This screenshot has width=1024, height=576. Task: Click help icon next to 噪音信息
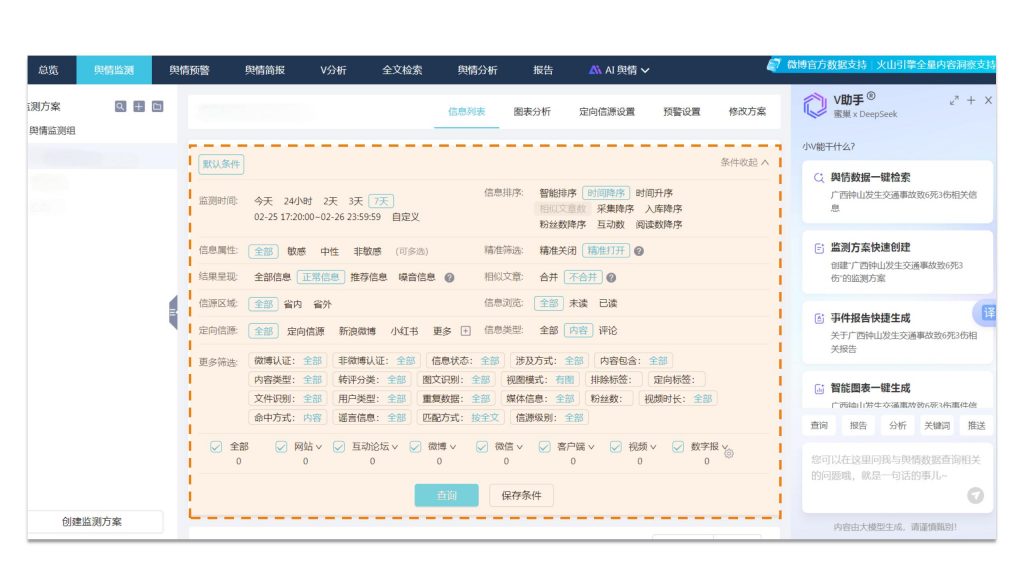pos(449,278)
